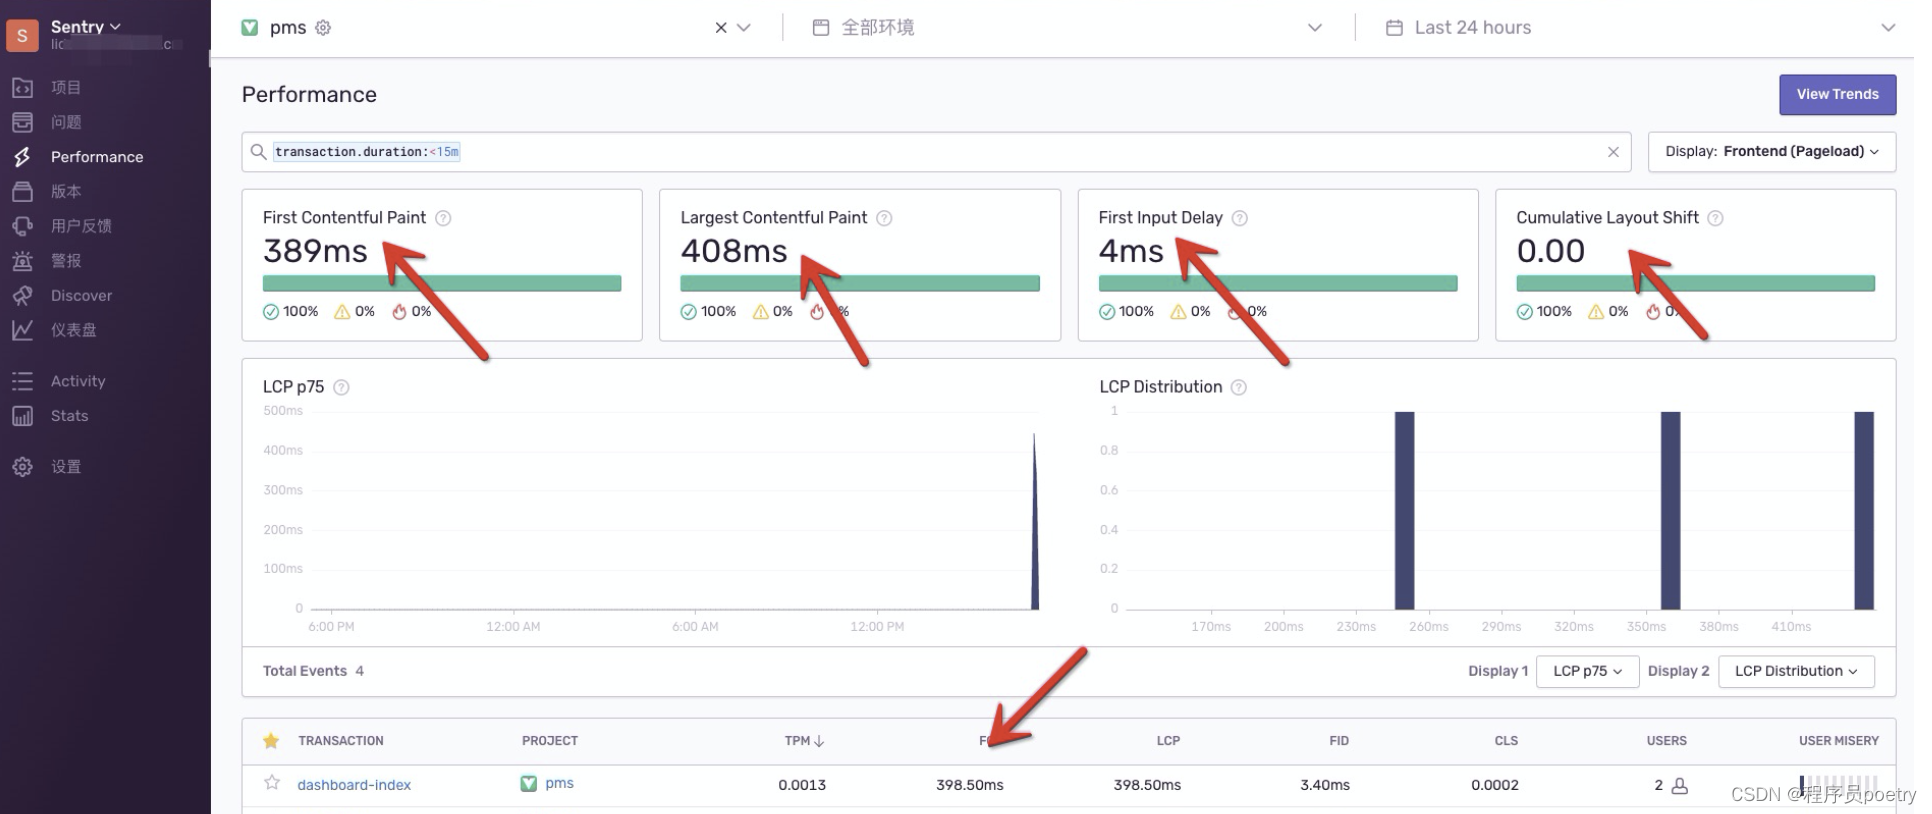Viewport: 1932px width, 814px height.
Task: Open Display: Frontend (Pageload) dropdown
Action: 1772,152
